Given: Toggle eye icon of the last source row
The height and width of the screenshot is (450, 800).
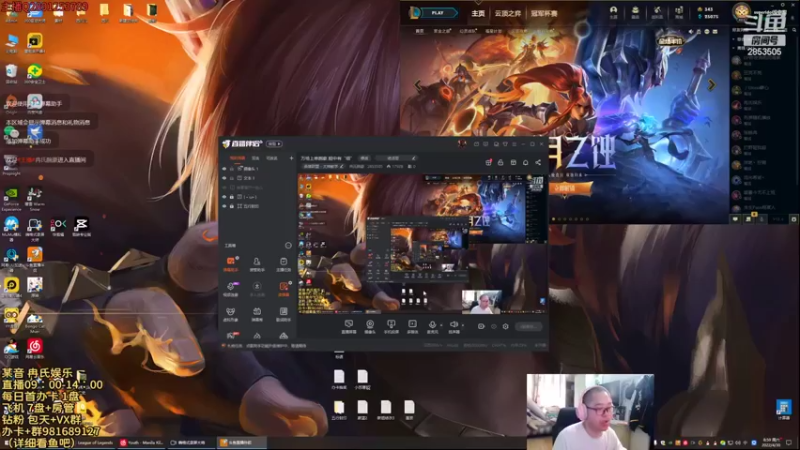Looking at the screenshot, I should click(224, 206).
